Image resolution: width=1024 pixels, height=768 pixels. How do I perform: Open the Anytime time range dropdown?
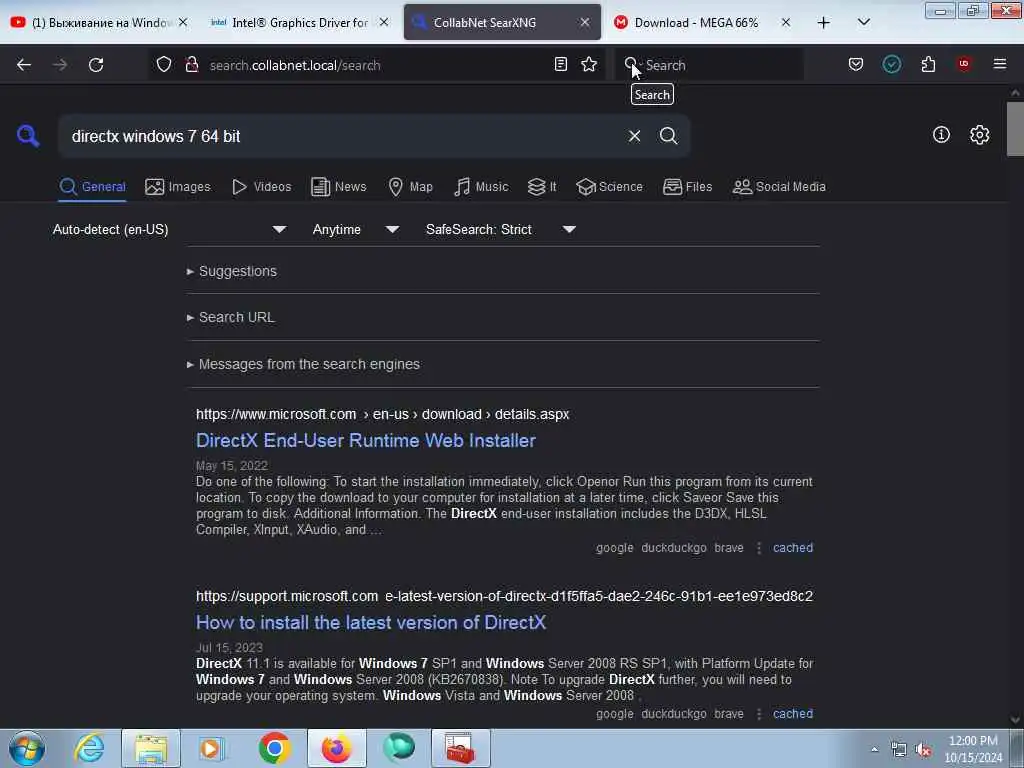pyautogui.click(x=355, y=230)
